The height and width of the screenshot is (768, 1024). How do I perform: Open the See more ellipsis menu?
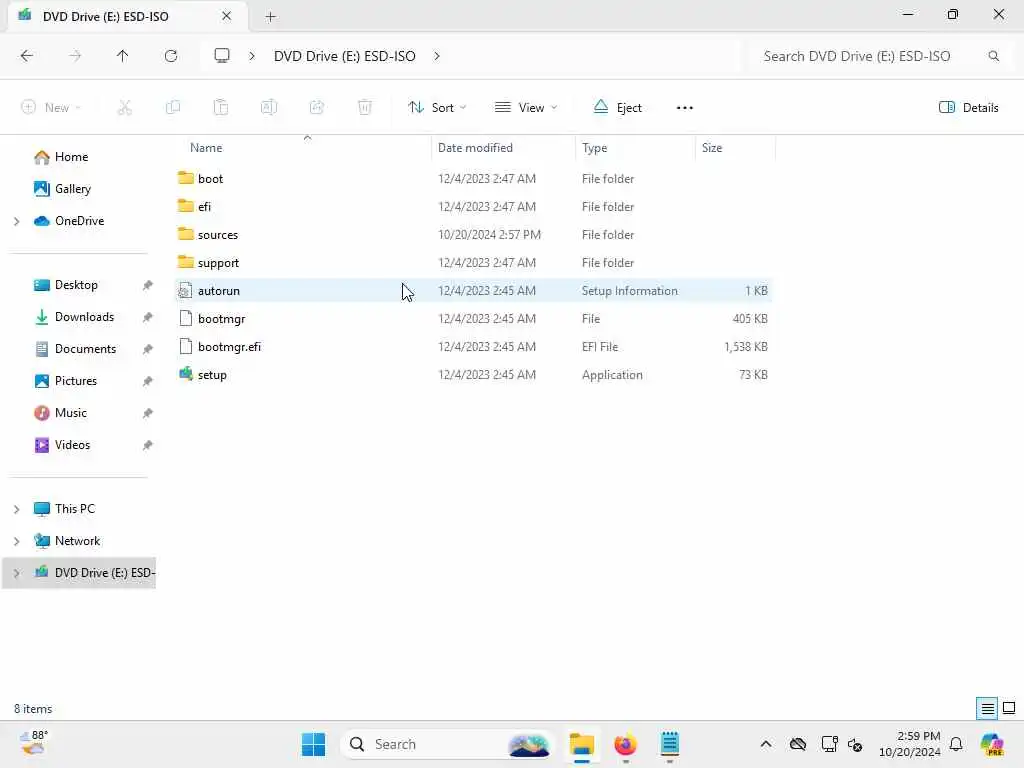point(684,108)
